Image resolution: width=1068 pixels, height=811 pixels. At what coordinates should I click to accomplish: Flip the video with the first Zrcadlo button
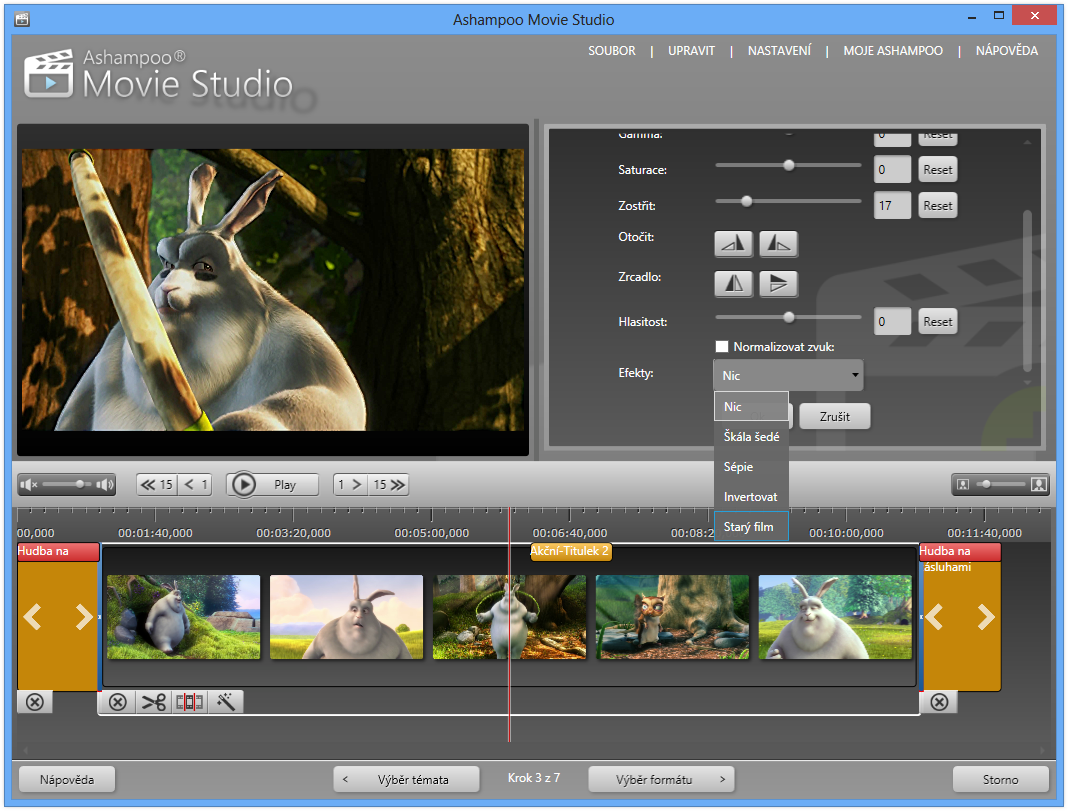(x=733, y=283)
